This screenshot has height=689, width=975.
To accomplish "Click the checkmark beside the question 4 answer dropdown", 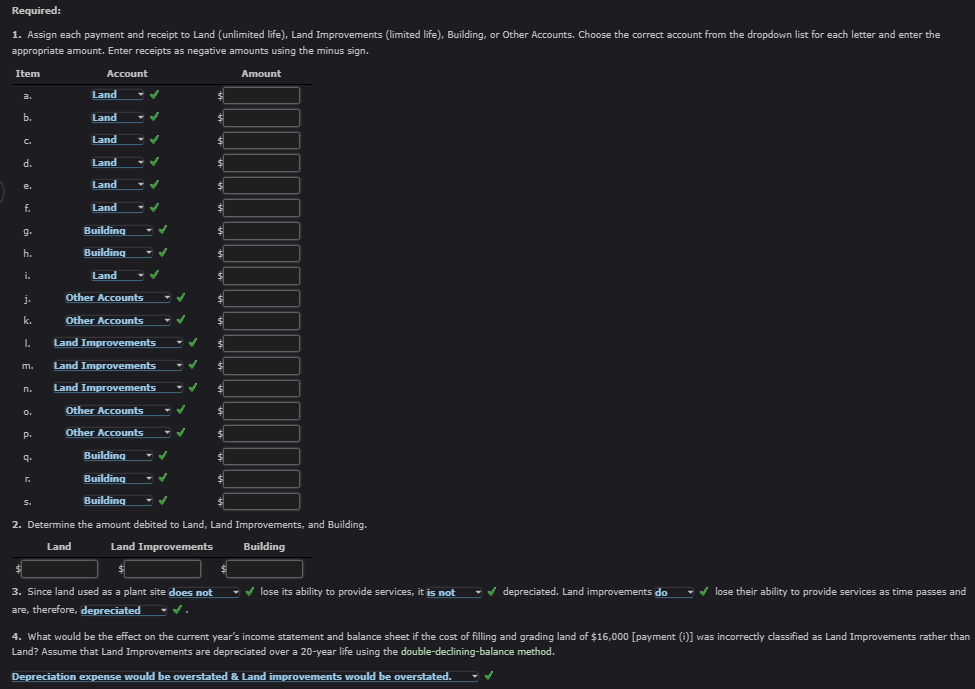I will 487,676.
